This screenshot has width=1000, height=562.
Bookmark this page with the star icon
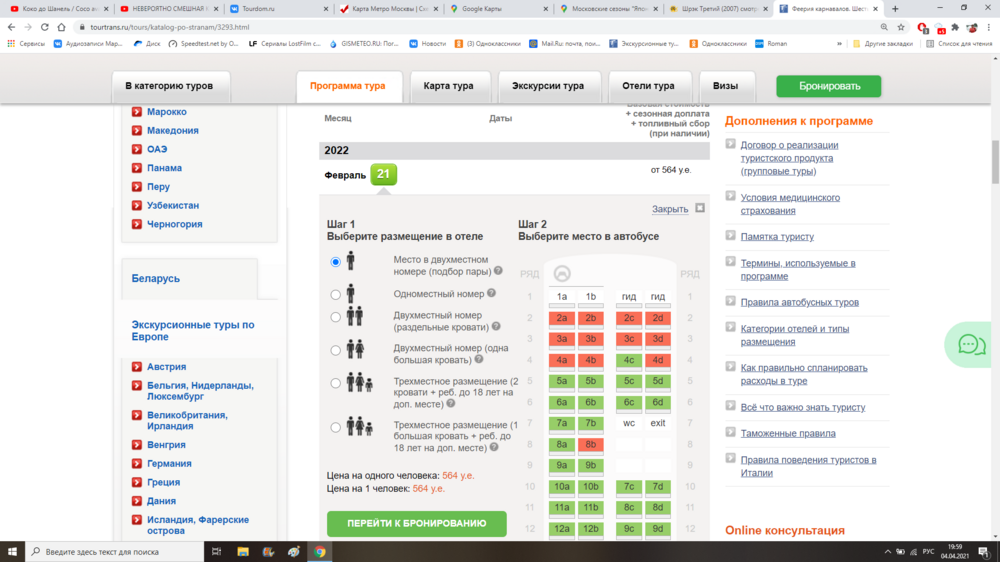click(904, 27)
